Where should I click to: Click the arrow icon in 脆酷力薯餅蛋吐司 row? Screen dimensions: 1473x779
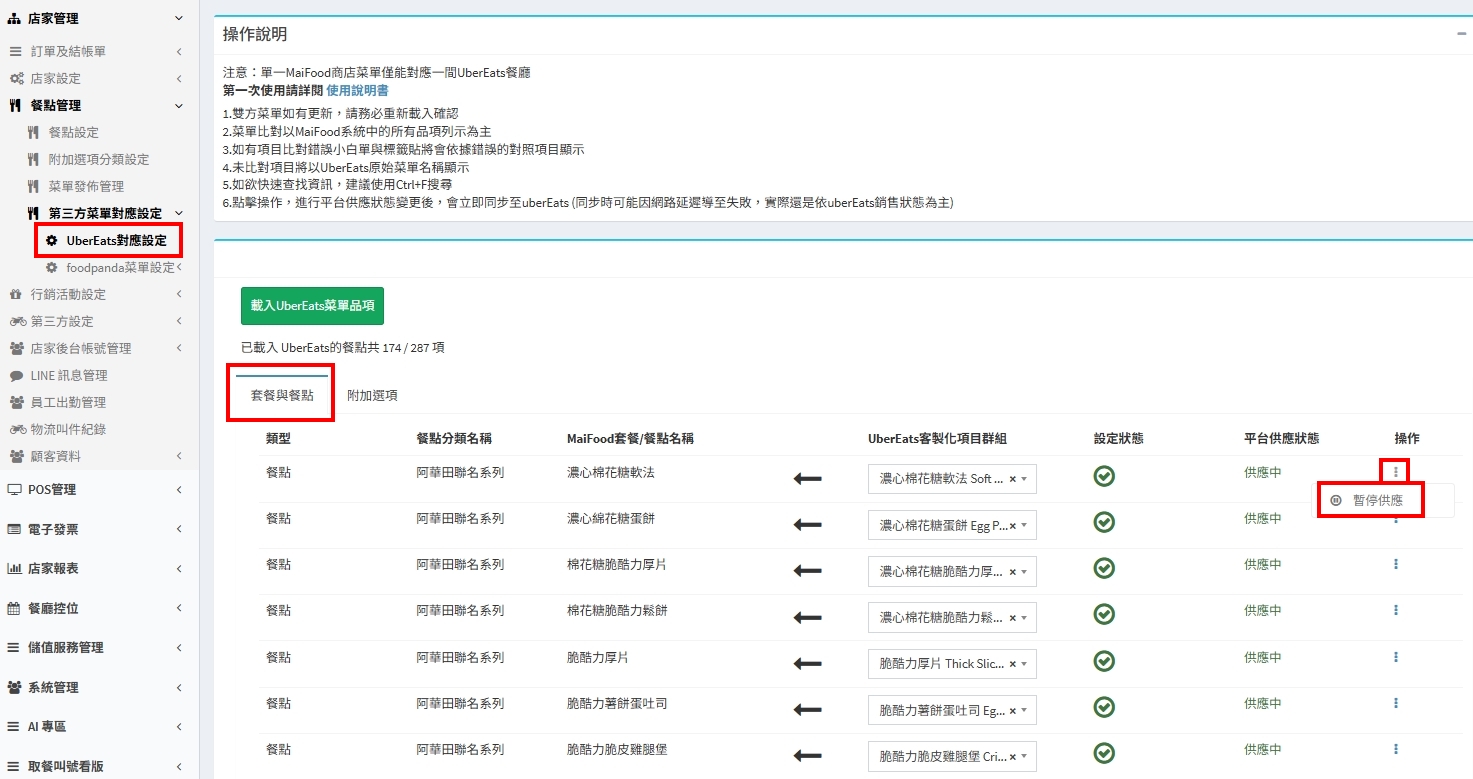click(x=806, y=710)
